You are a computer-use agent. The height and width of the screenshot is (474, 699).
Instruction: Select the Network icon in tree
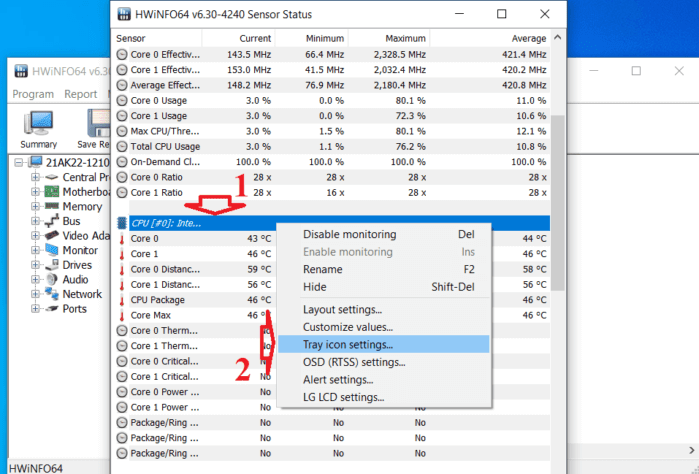(x=52, y=294)
